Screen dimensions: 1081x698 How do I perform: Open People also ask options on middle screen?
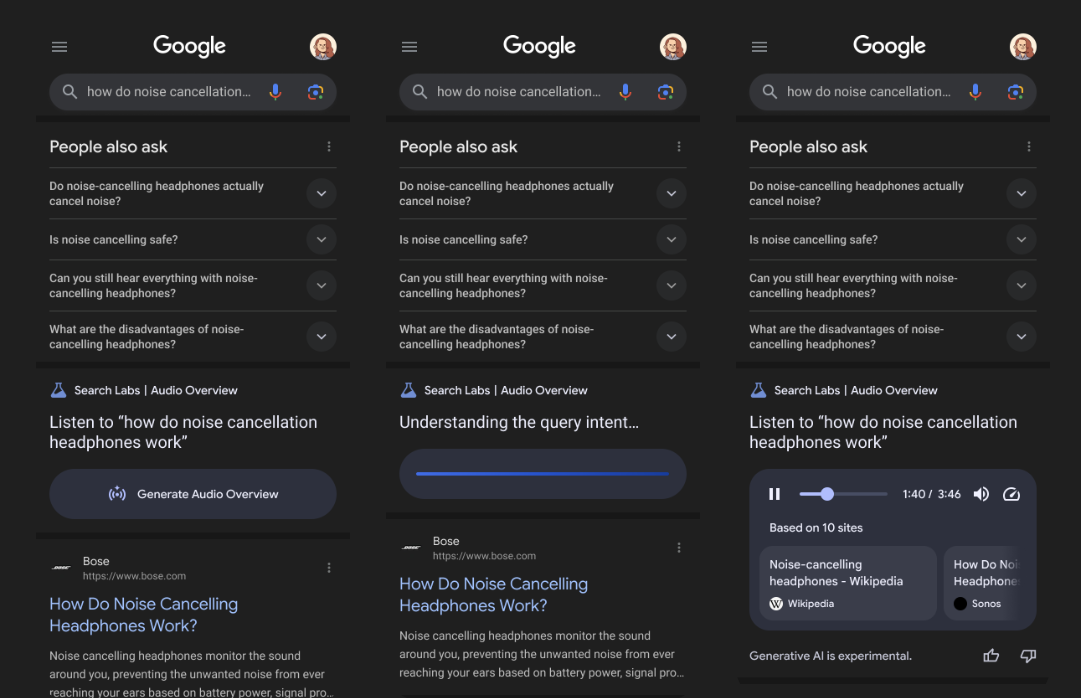click(679, 147)
